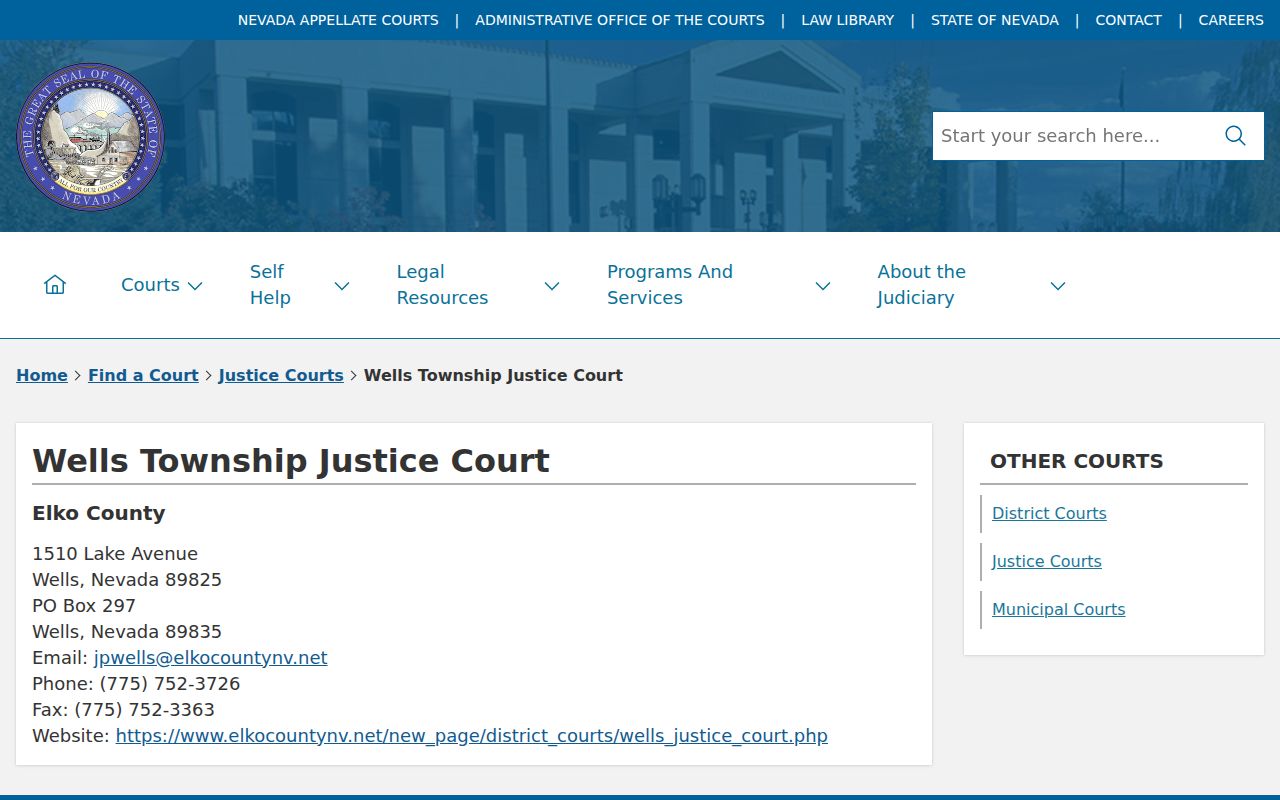The width and height of the screenshot is (1280, 800).
Task: Click the Other Courts sidebar heading
Action: pos(1076,461)
